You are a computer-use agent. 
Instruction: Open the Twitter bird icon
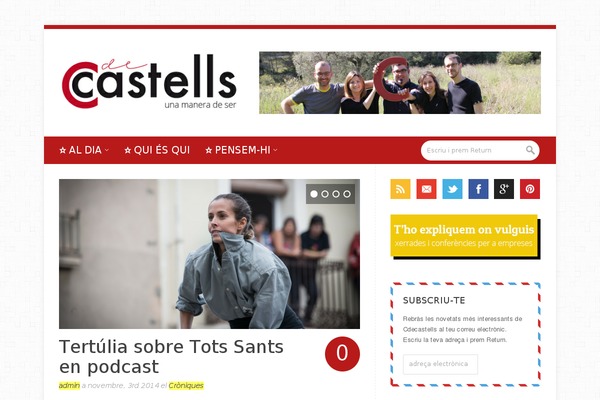tap(452, 189)
